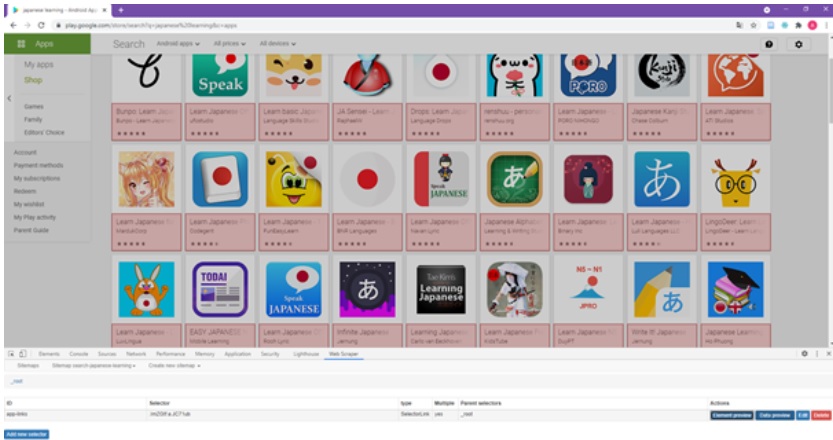The image size is (833, 440).
Task: Open the Create new sitemap dropdown
Action: pos(175,366)
